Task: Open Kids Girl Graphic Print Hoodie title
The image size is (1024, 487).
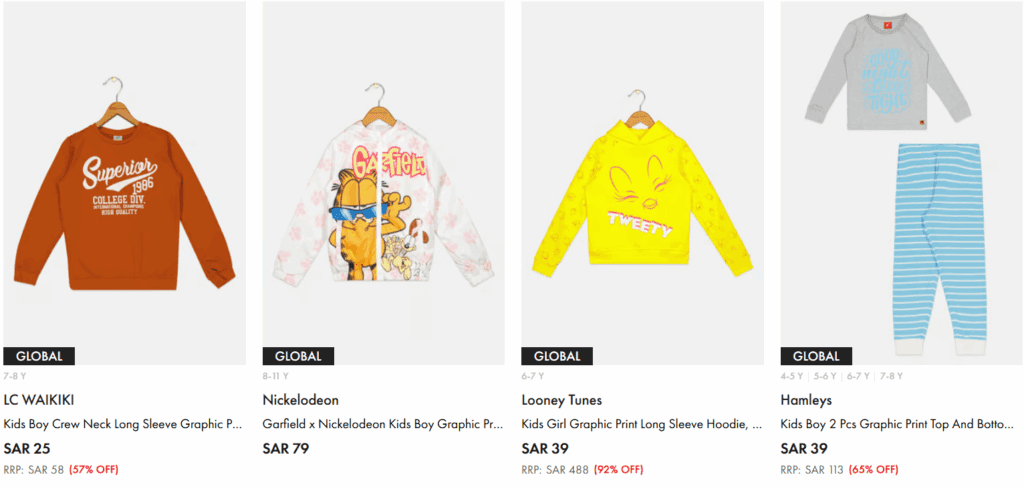Action: 642,424
